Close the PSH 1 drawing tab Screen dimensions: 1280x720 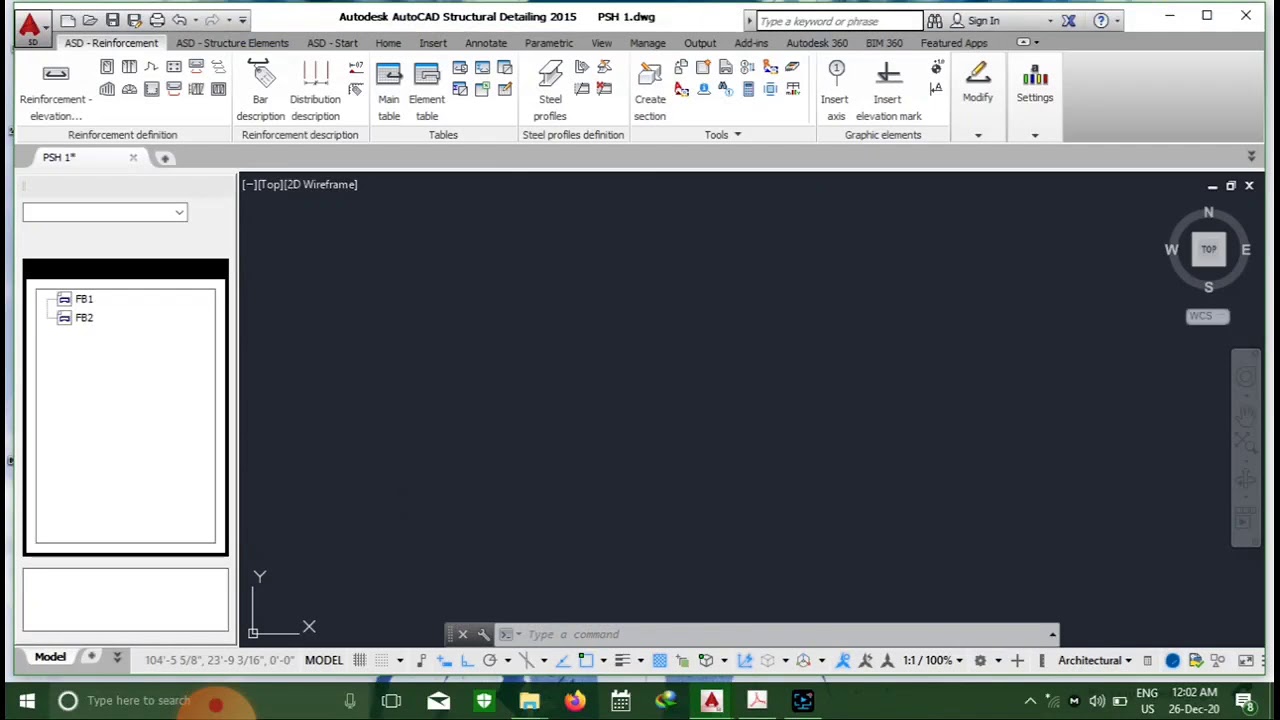[x=133, y=158]
